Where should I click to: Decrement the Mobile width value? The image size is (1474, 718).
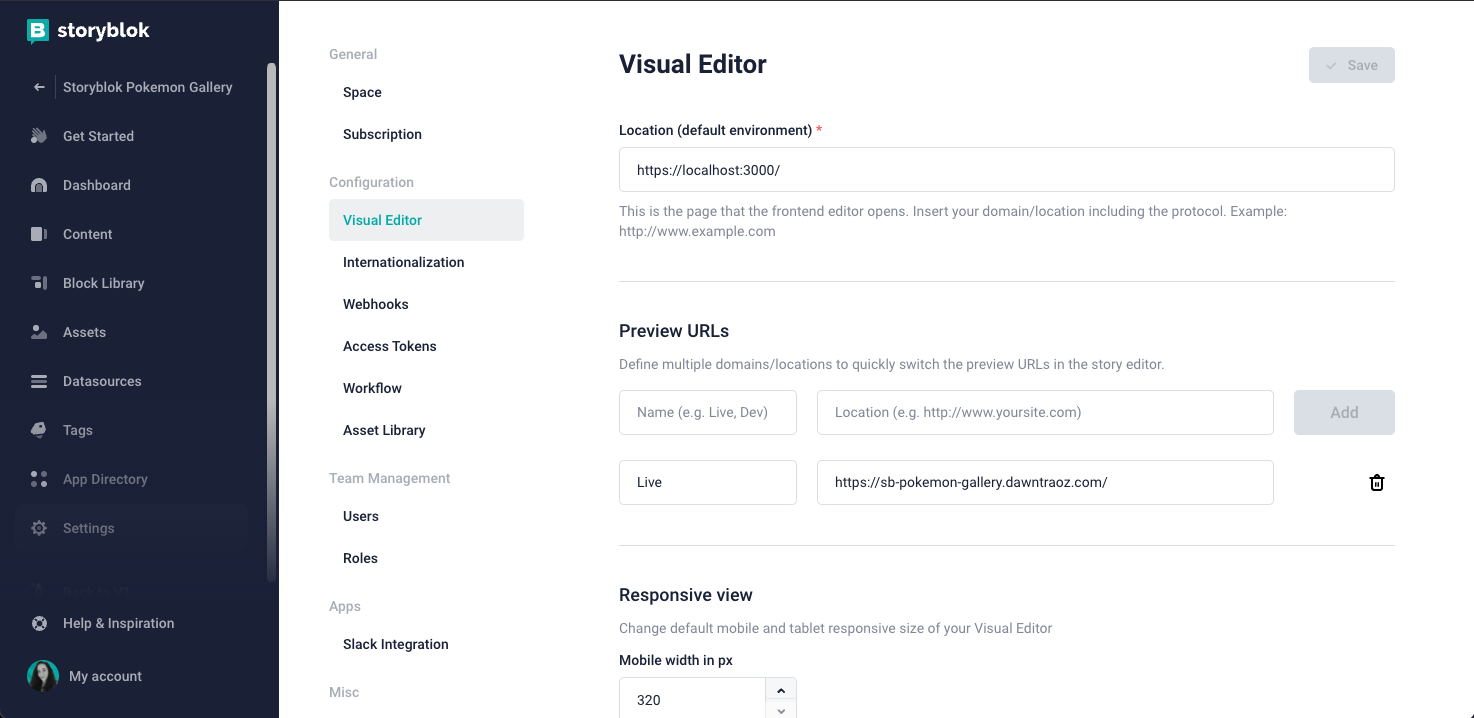[781, 711]
